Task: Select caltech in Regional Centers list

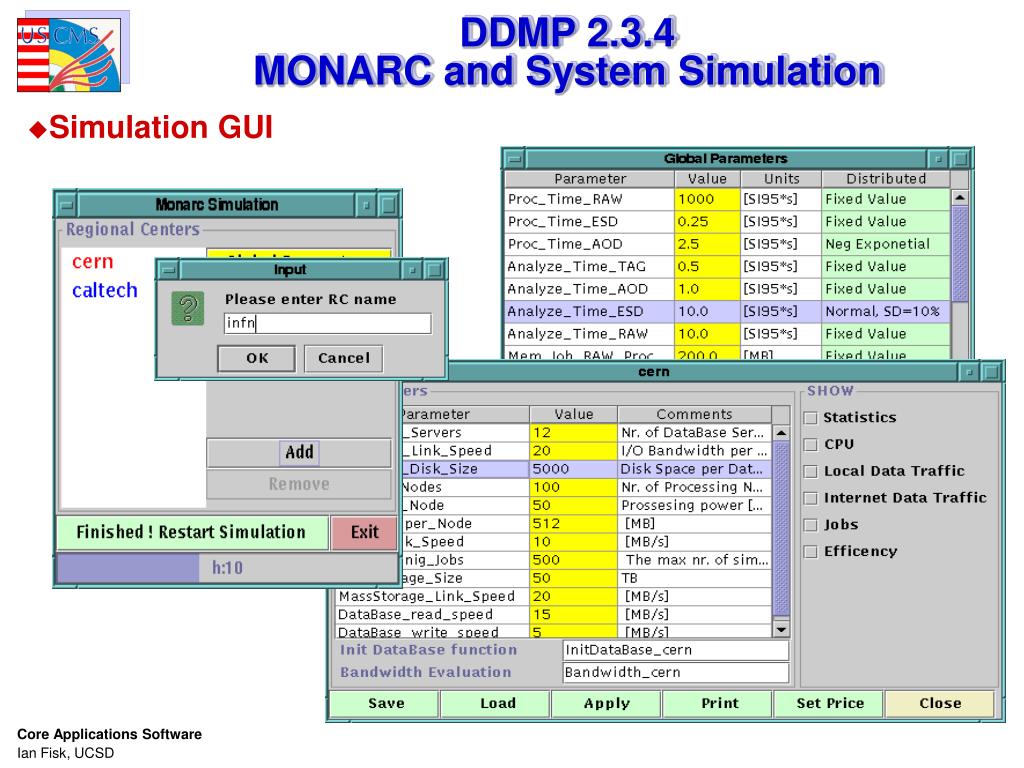Action: (104, 291)
